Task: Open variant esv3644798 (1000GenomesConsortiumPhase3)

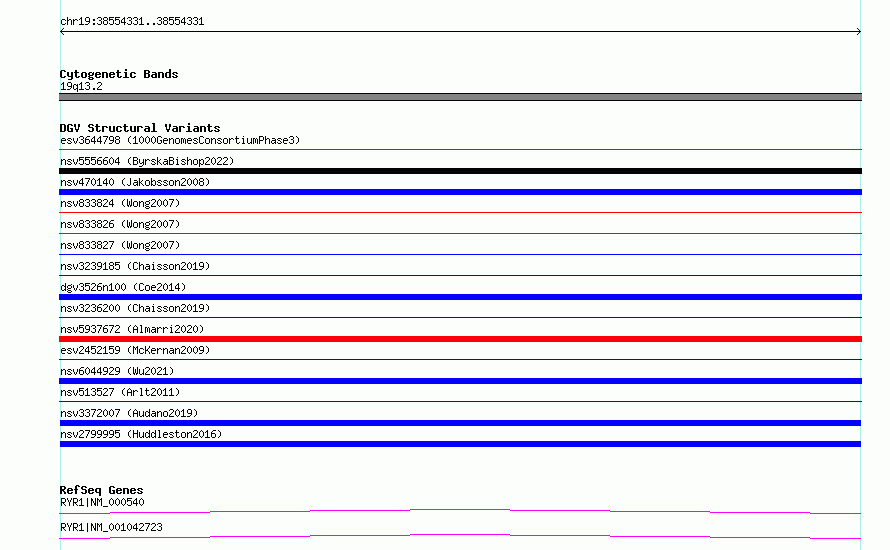Action: point(180,140)
